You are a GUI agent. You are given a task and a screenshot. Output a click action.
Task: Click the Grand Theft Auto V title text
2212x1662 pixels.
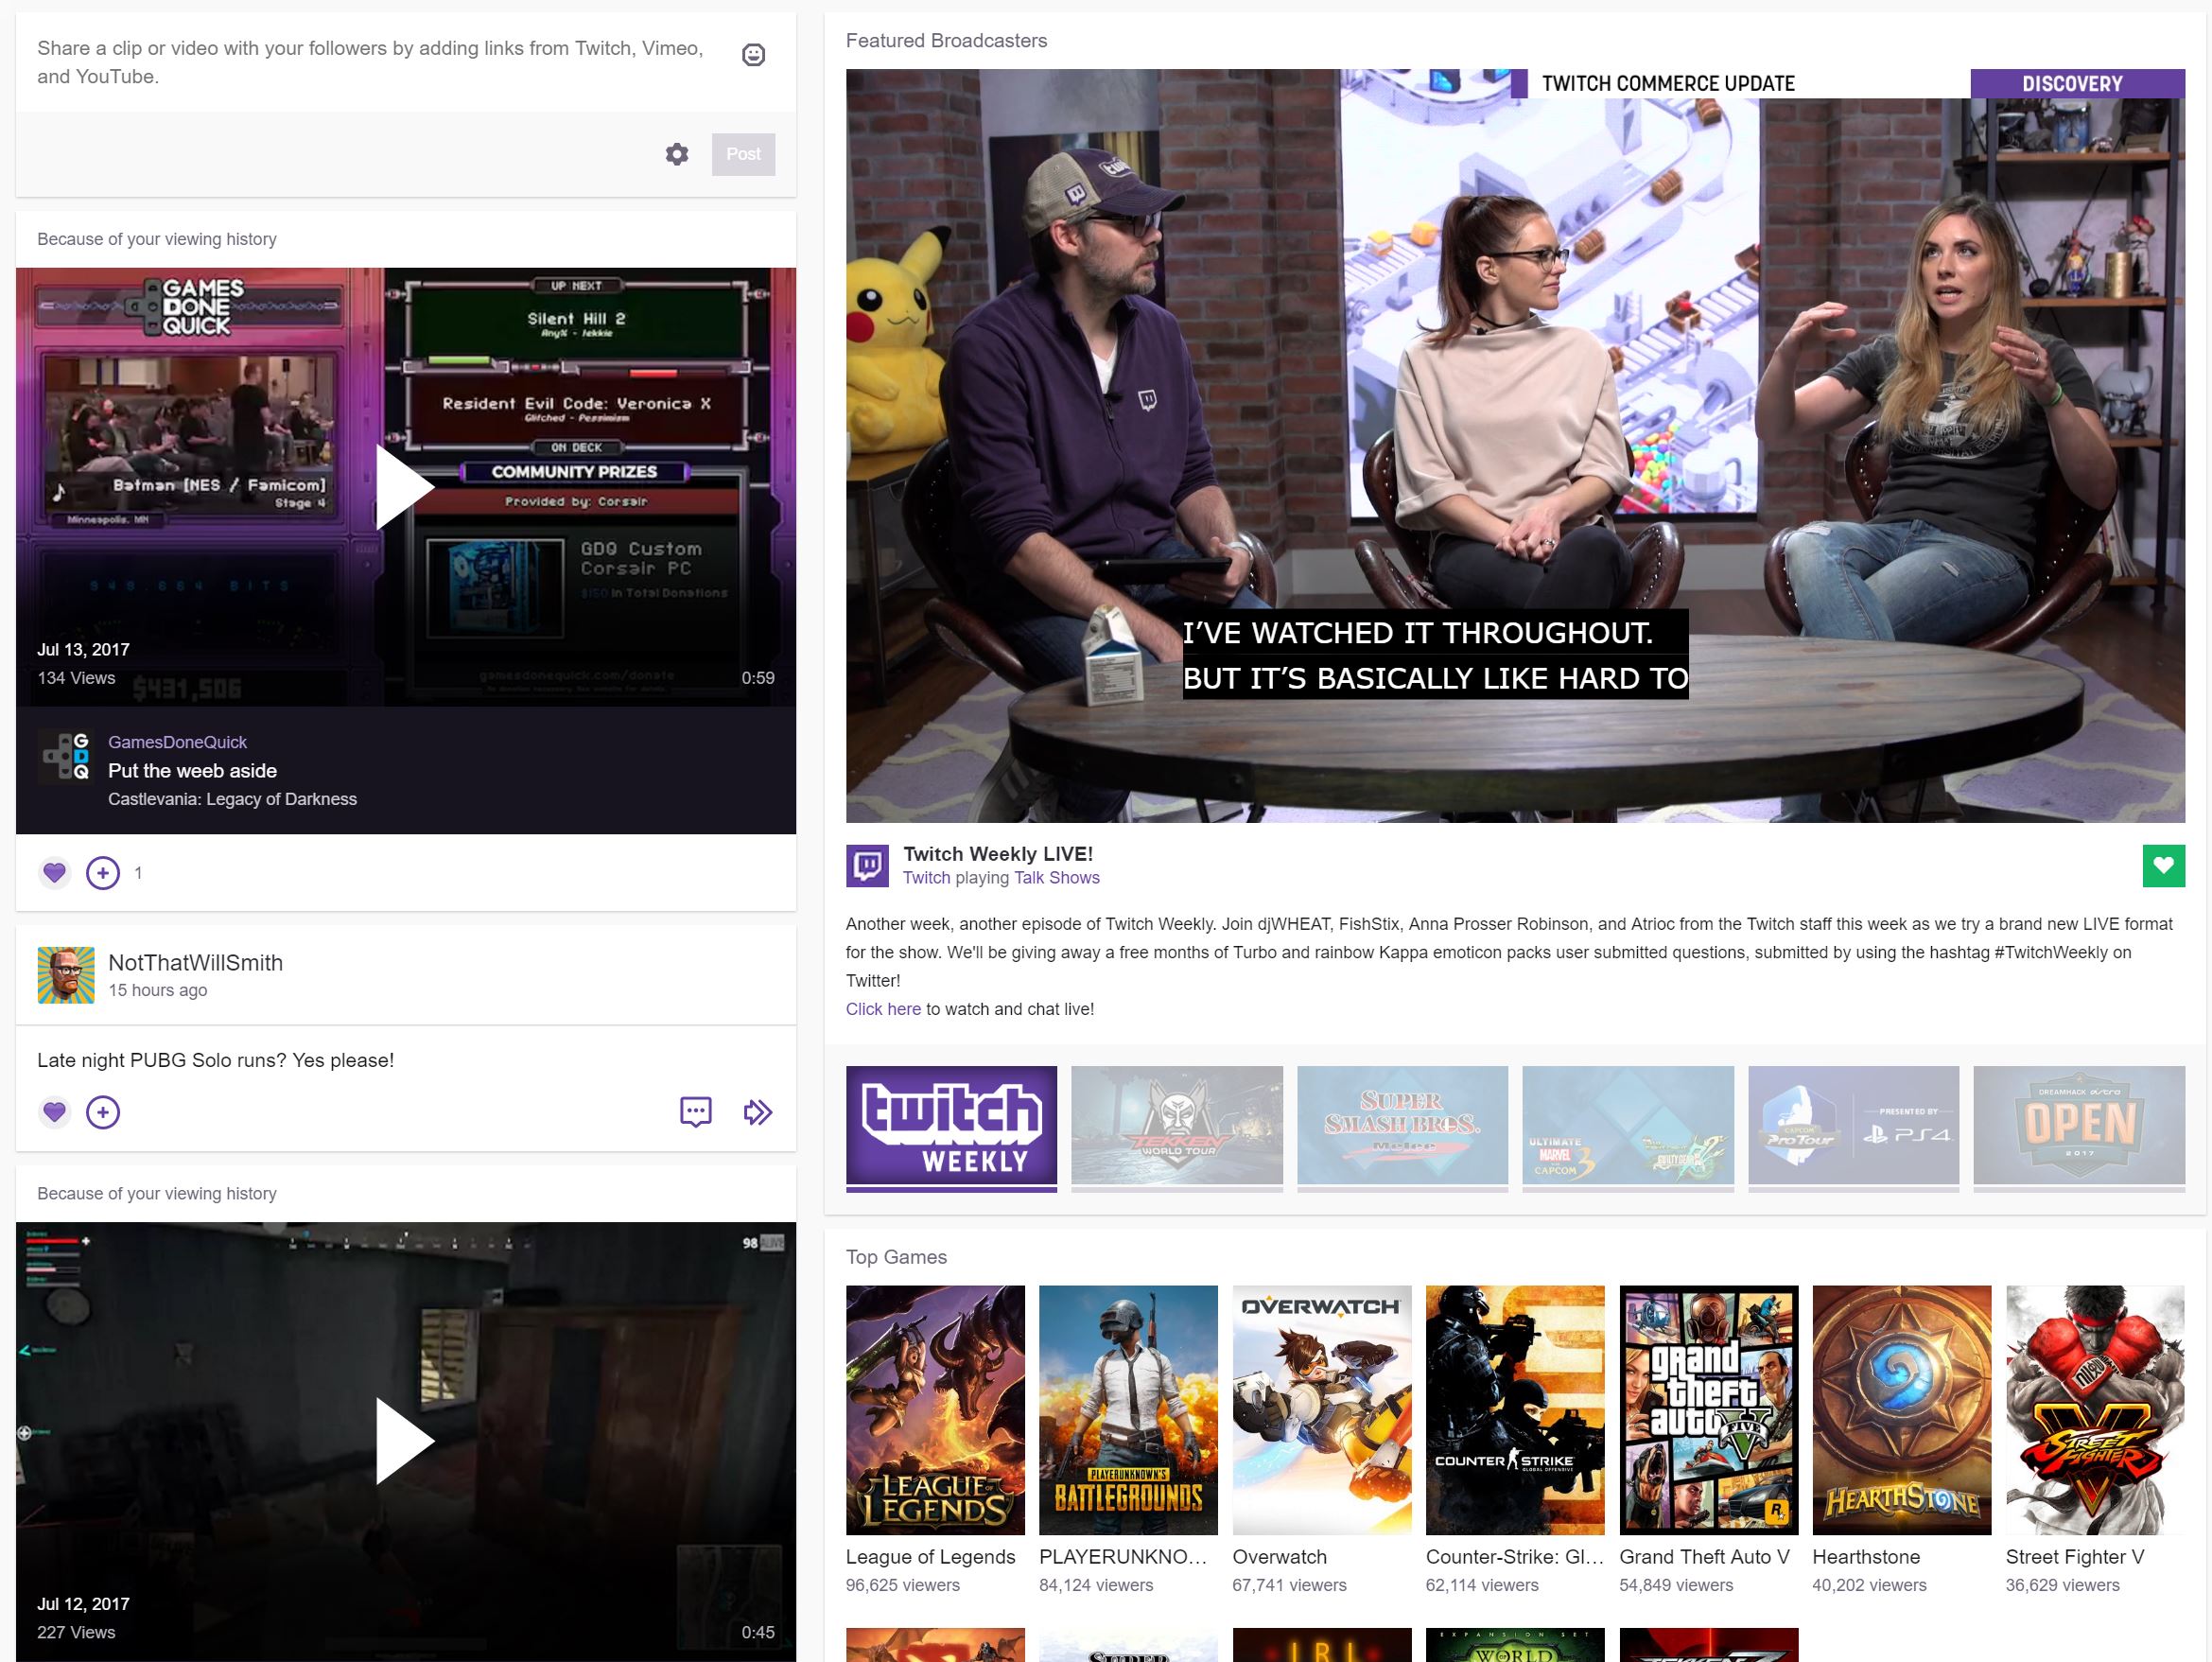tap(1703, 1557)
